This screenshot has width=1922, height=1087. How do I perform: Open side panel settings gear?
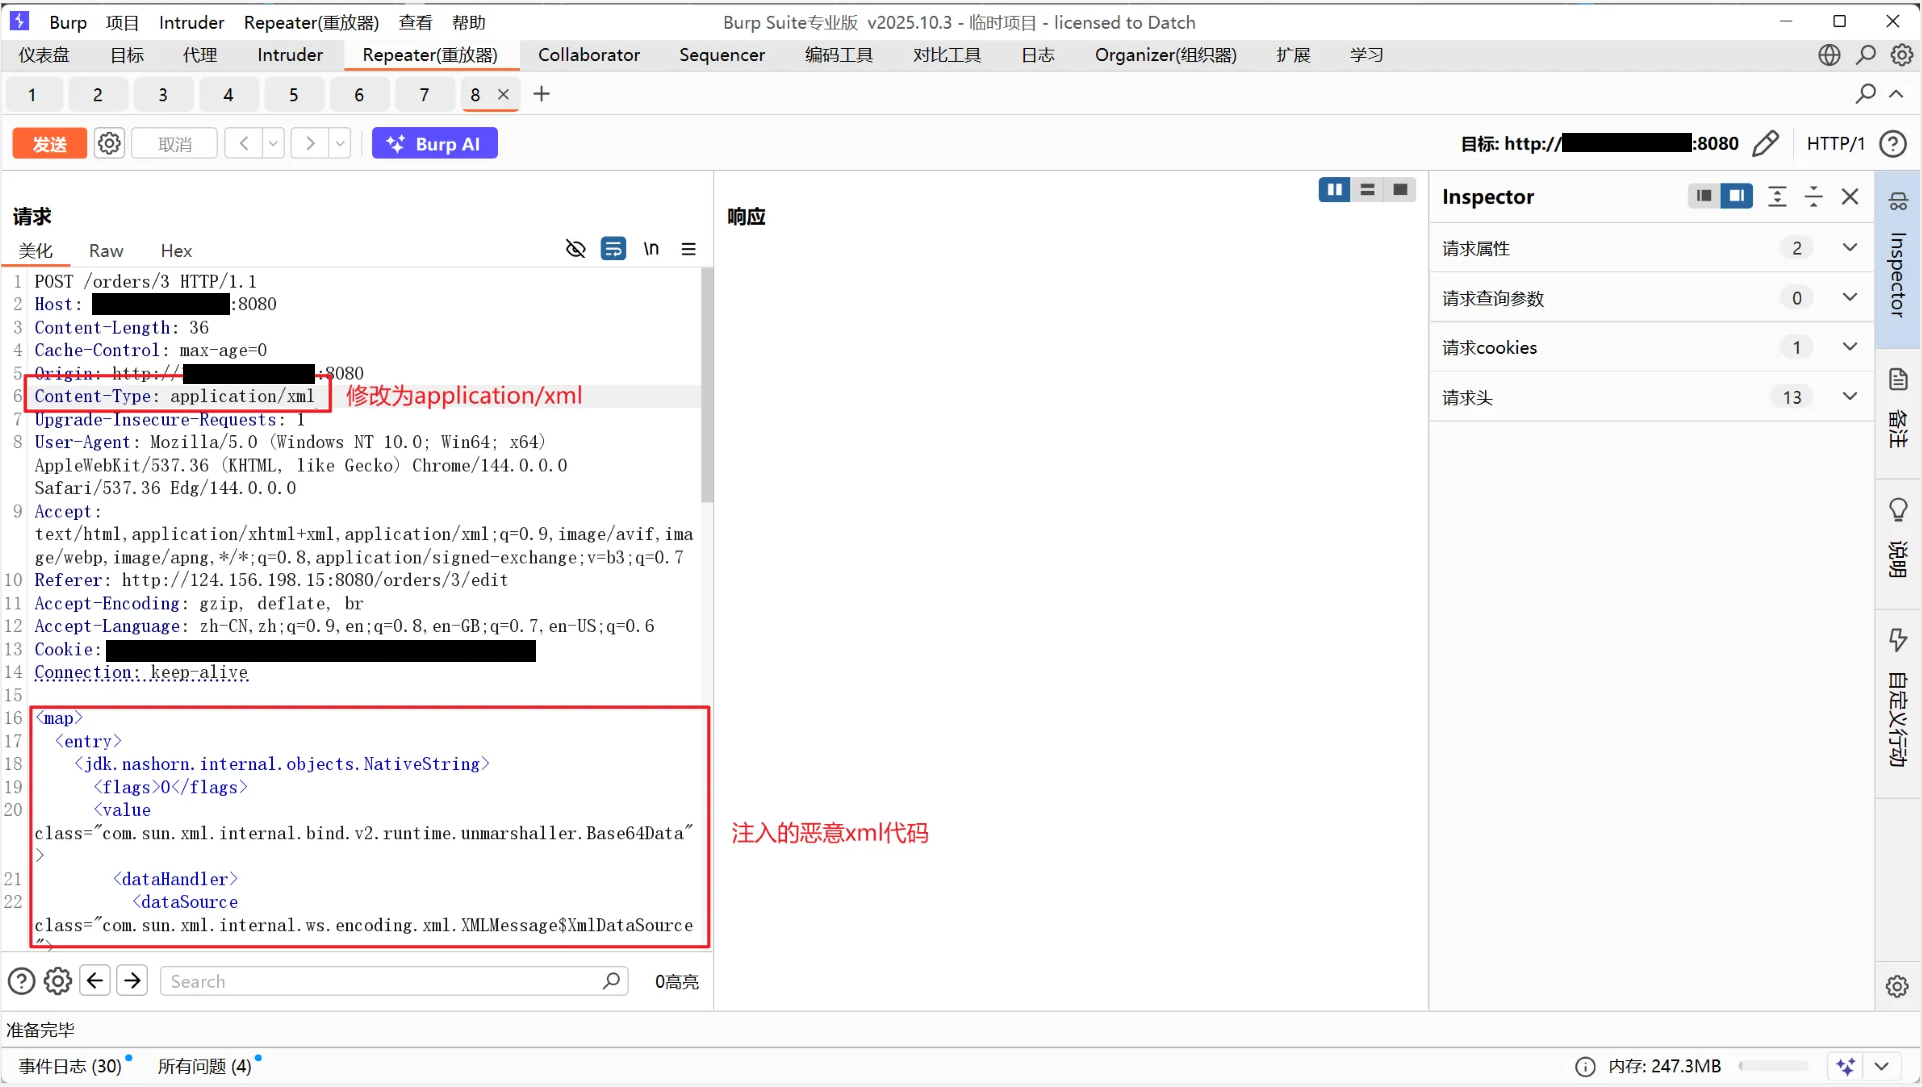click(x=1897, y=986)
